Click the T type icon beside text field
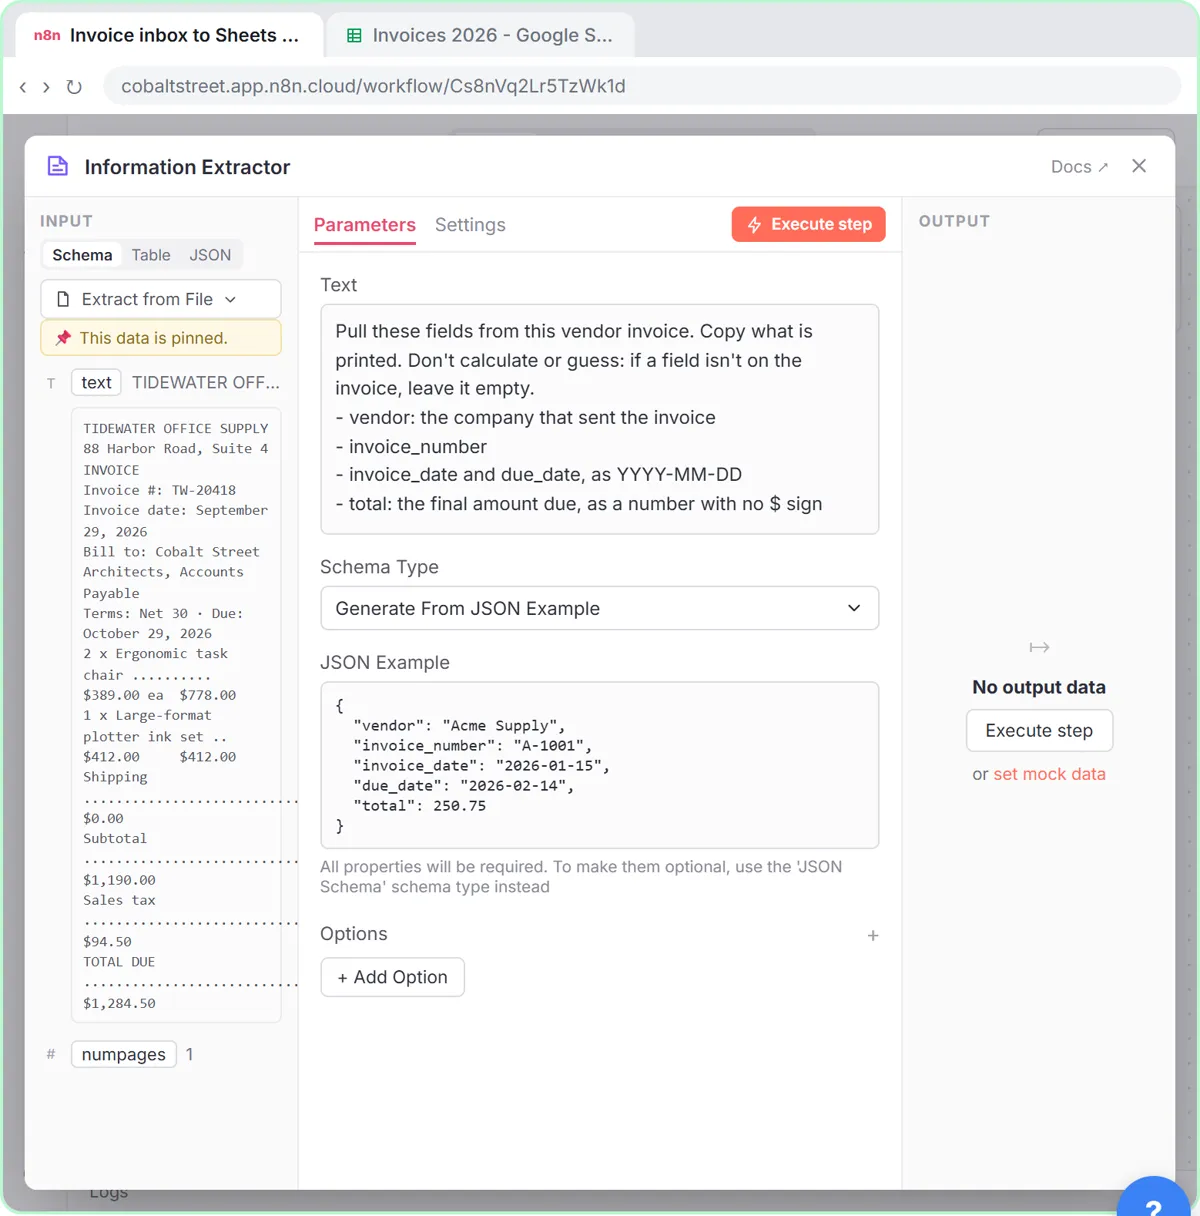 (51, 383)
